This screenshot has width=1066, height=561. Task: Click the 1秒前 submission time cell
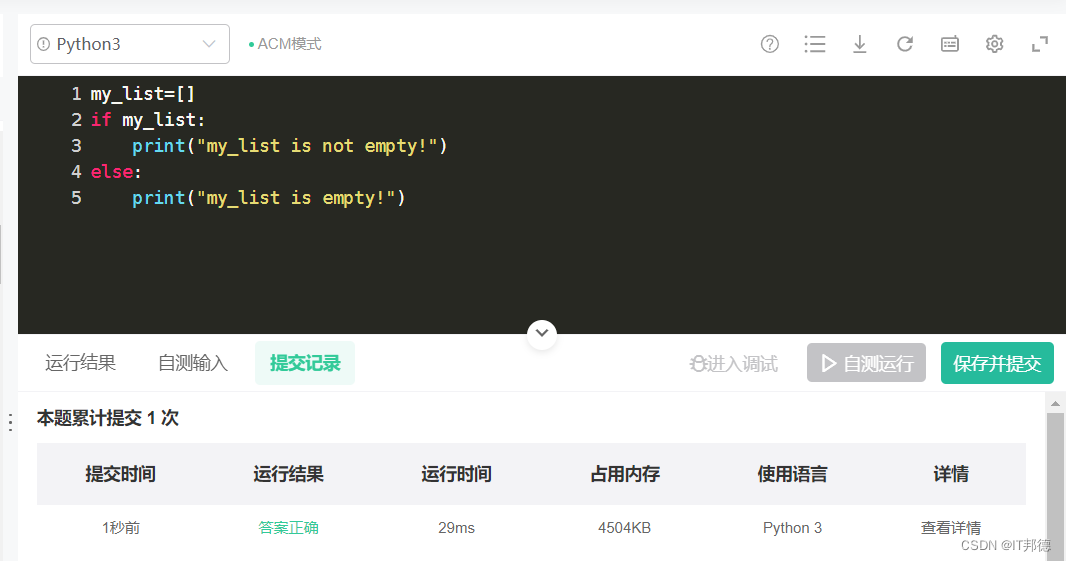point(121,528)
